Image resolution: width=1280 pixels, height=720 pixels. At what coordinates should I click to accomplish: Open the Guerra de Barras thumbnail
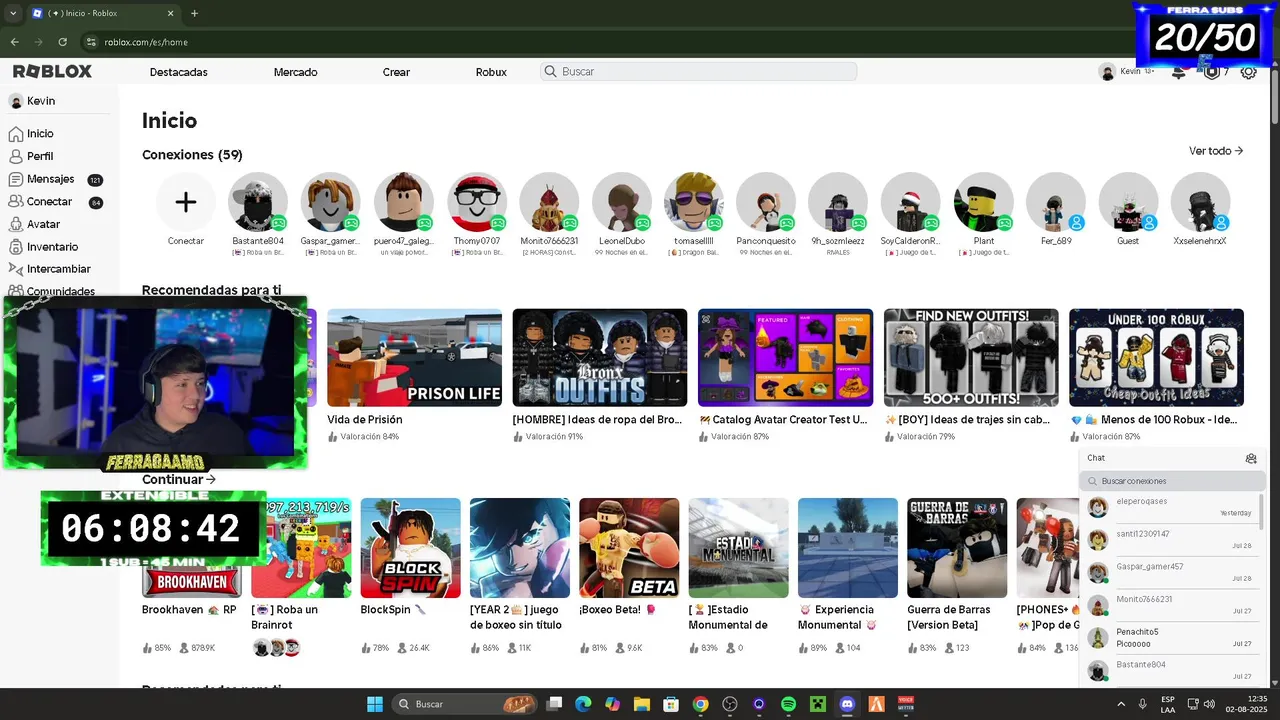coord(957,548)
